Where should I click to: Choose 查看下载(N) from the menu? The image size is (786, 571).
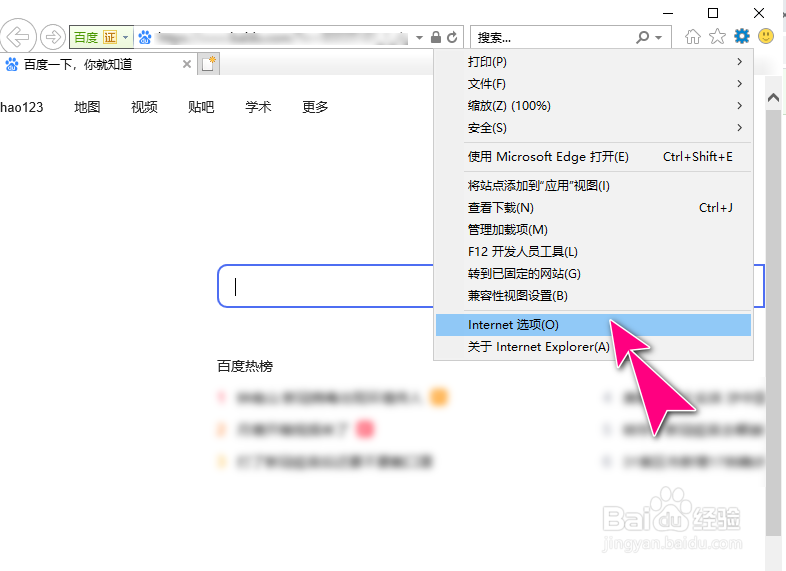click(x=594, y=208)
